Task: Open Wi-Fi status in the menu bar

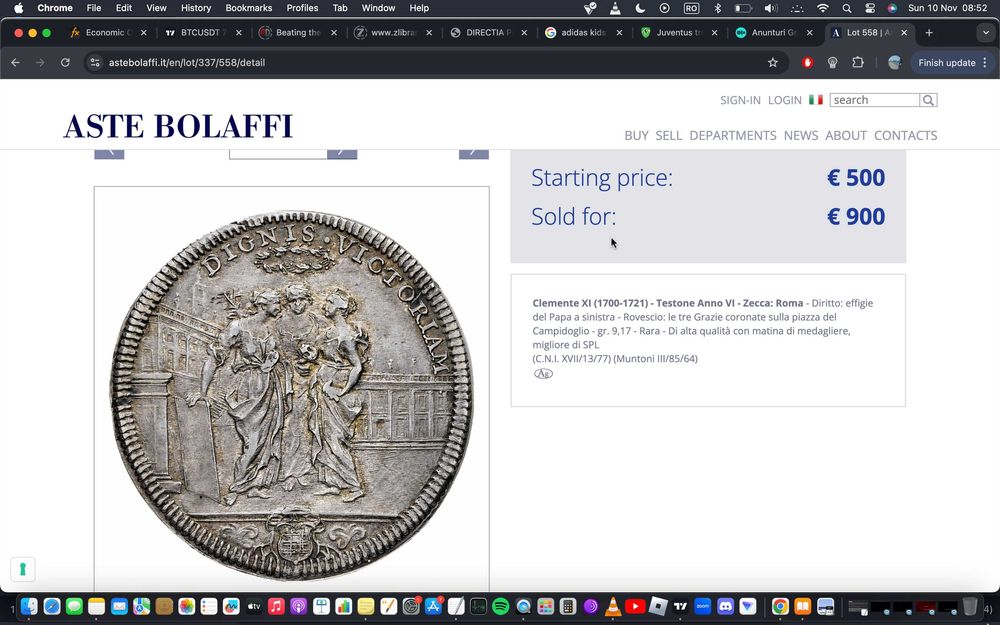Action: tap(823, 8)
